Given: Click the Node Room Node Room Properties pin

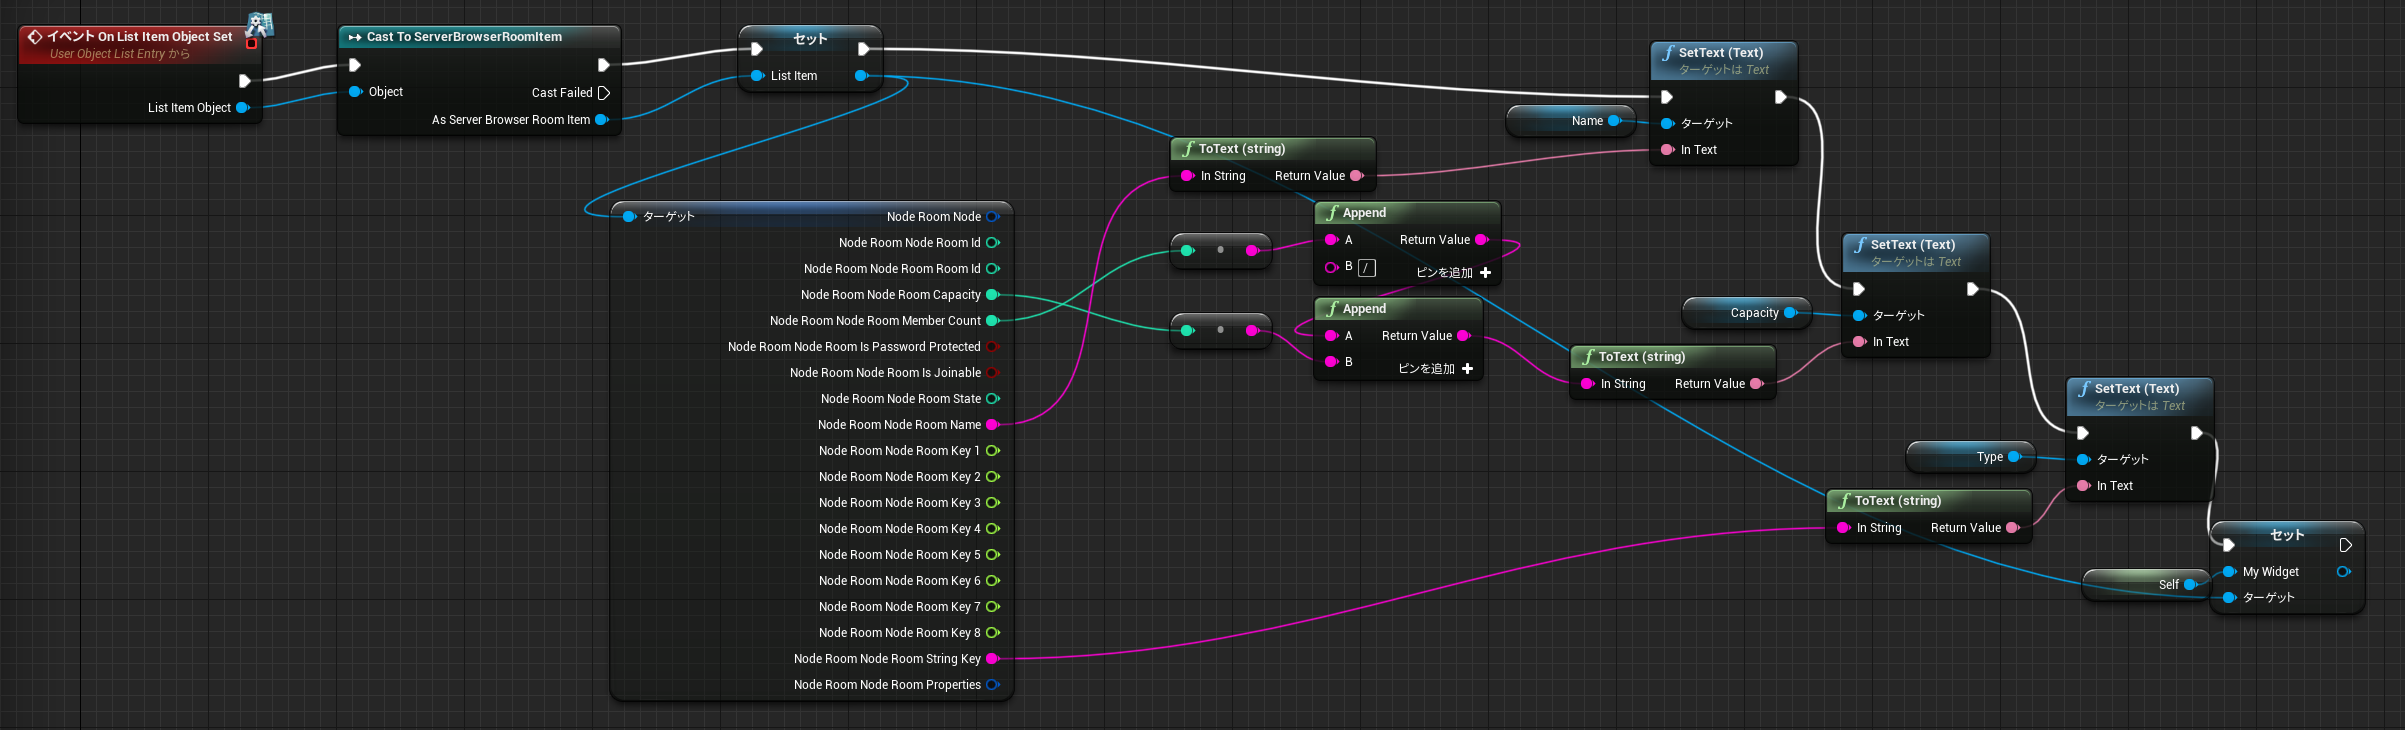Looking at the screenshot, I should pos(993,685).
